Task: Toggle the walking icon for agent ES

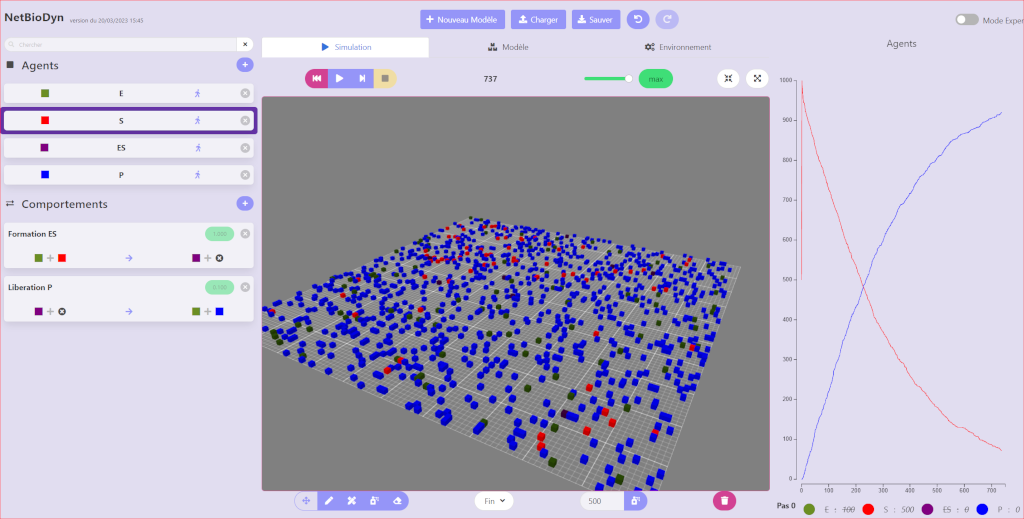Action: 197,147
